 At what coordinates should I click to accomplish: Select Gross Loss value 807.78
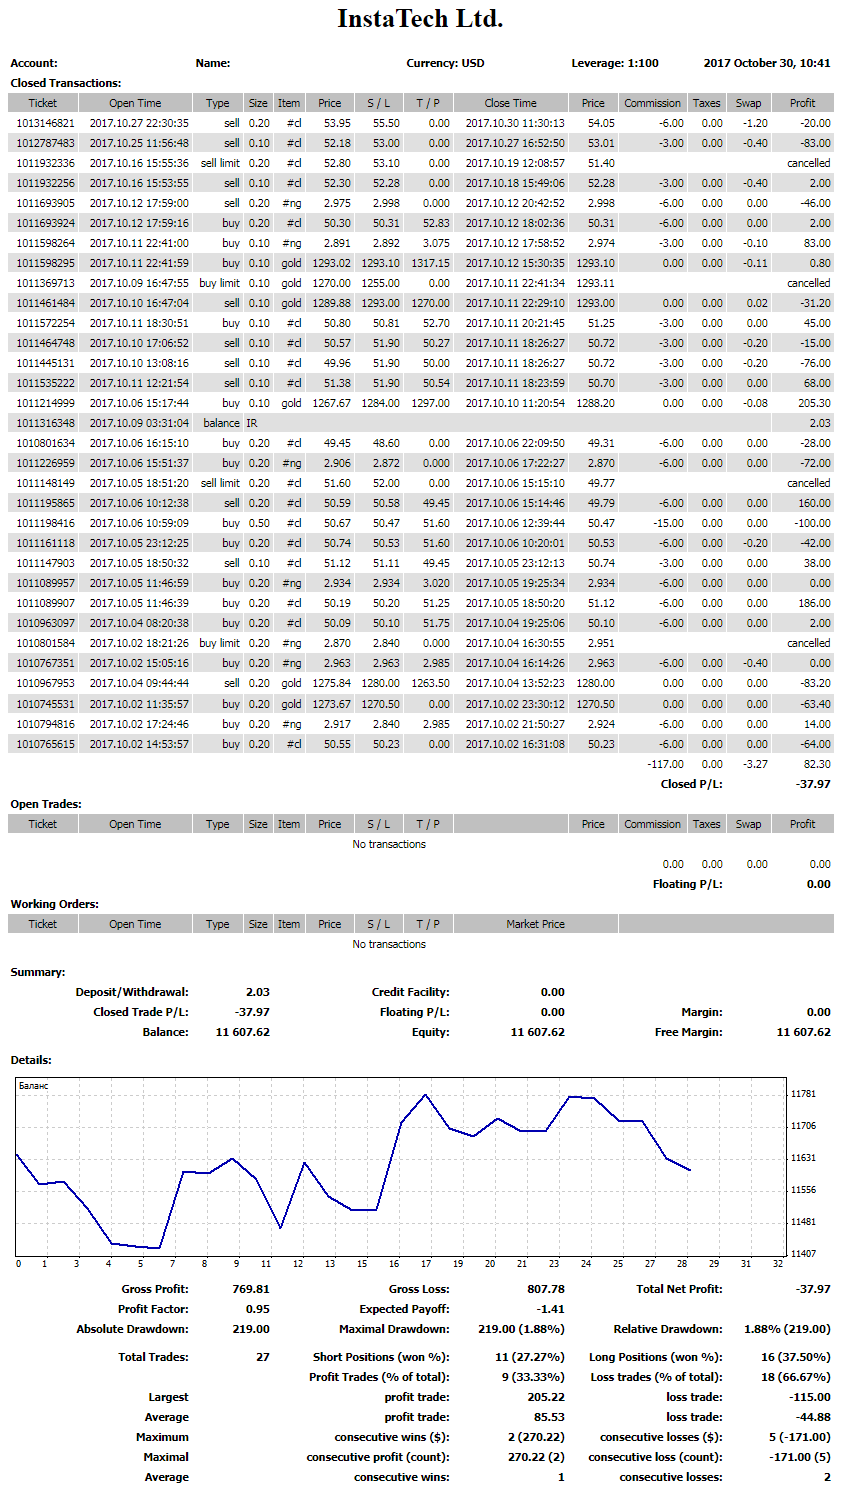click(x=546, y=1289)
